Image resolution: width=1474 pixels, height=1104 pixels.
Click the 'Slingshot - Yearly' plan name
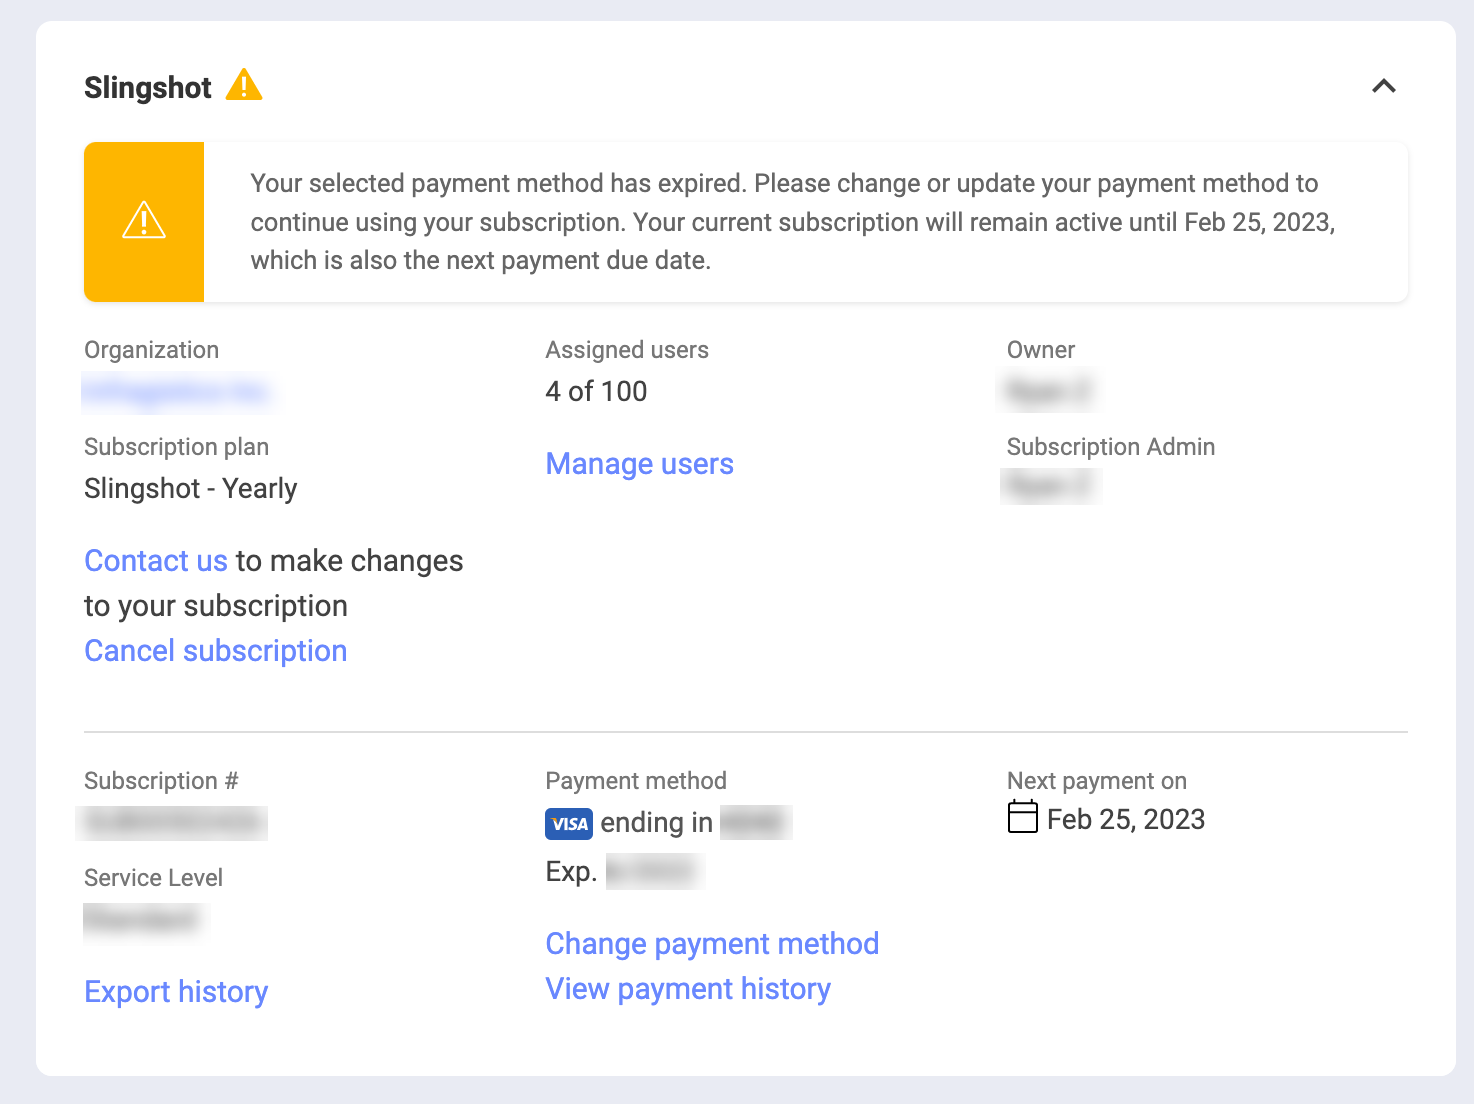coord(191,488)
